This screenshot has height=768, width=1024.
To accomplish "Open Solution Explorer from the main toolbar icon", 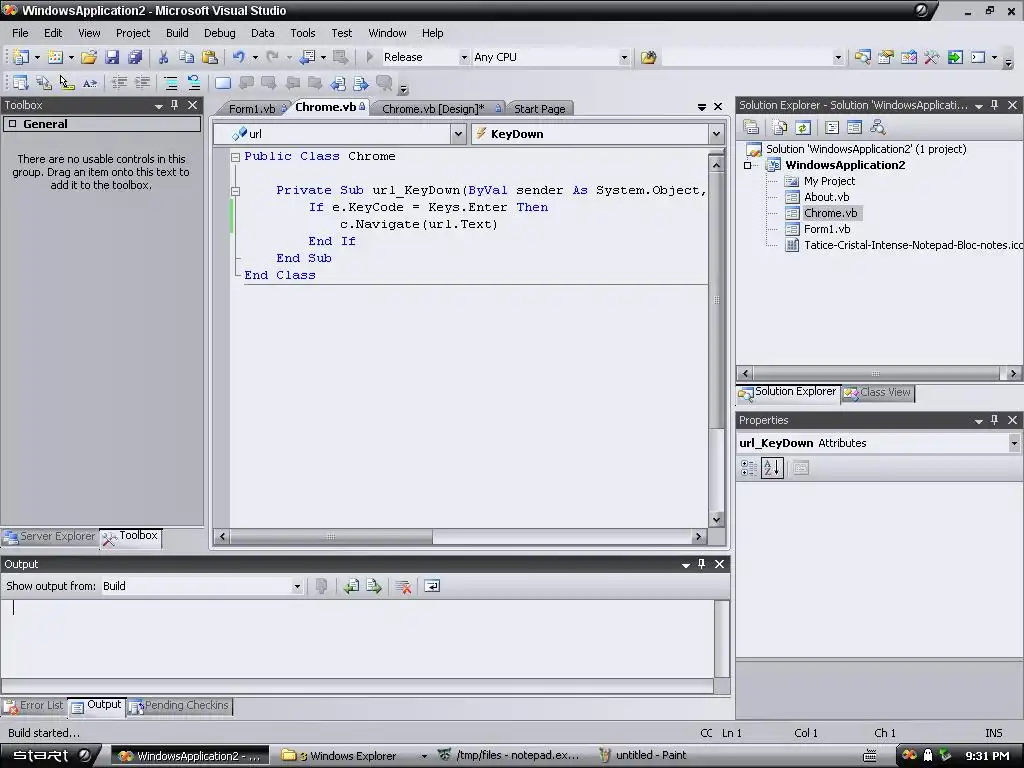I will tap(862, 57).
